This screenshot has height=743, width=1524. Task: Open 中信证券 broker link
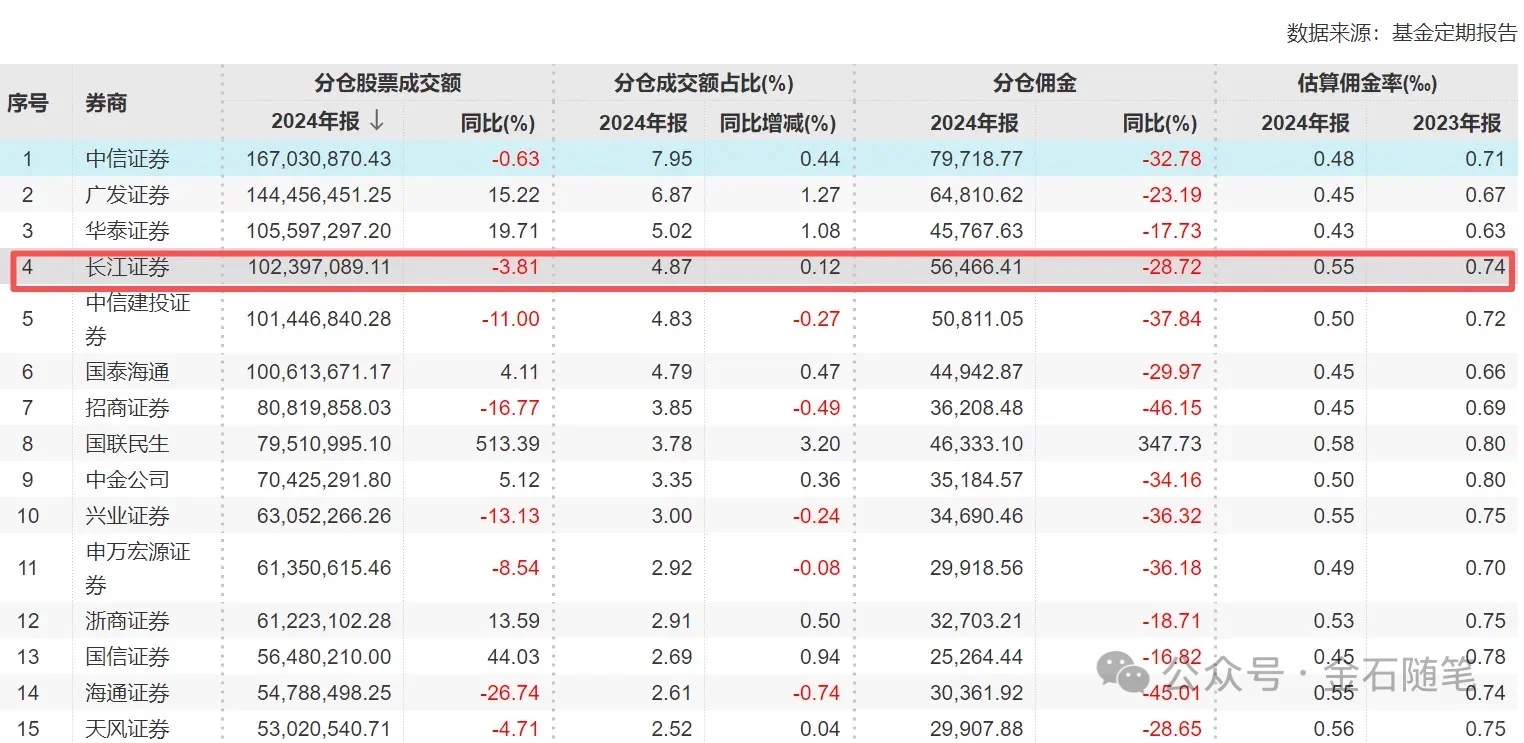127,158
